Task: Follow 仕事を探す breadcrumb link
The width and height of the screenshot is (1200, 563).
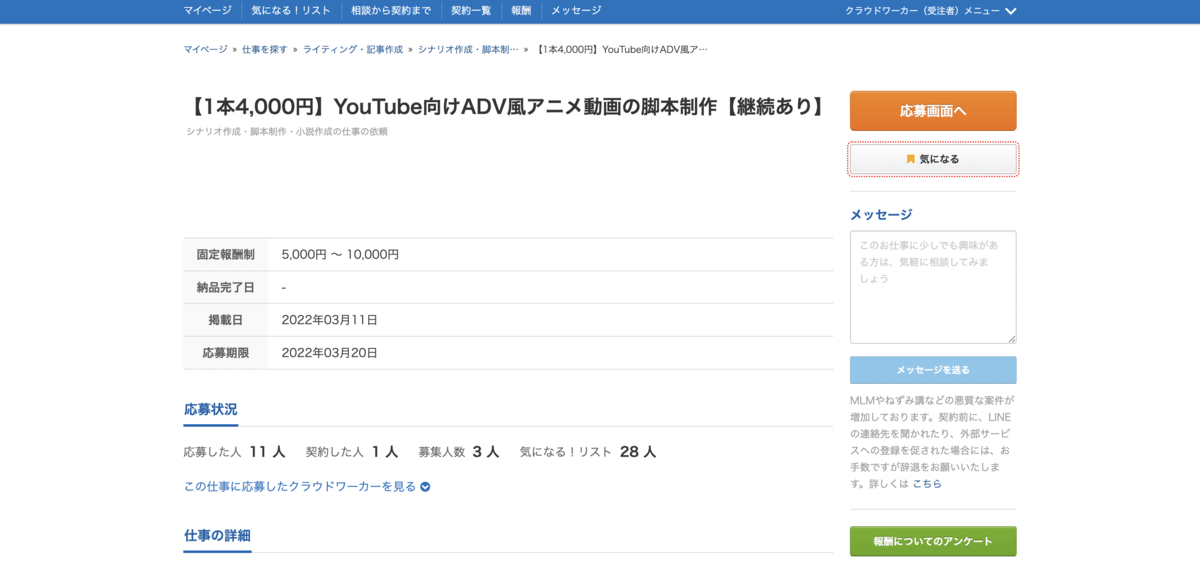Action: point(265,49)
